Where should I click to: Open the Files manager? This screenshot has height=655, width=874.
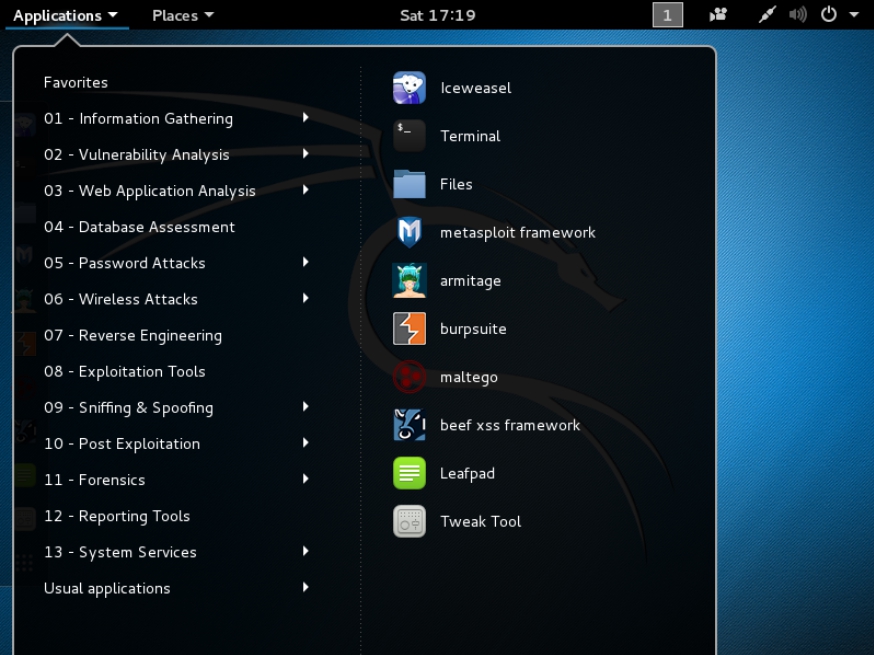tap(456, 184)
